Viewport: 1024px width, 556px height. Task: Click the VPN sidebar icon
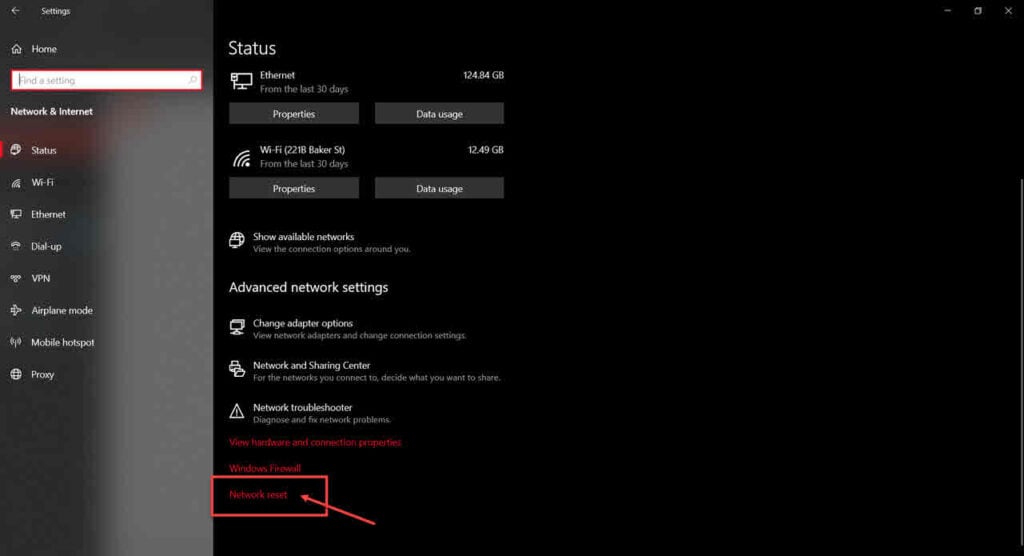[x=16, y=278]
